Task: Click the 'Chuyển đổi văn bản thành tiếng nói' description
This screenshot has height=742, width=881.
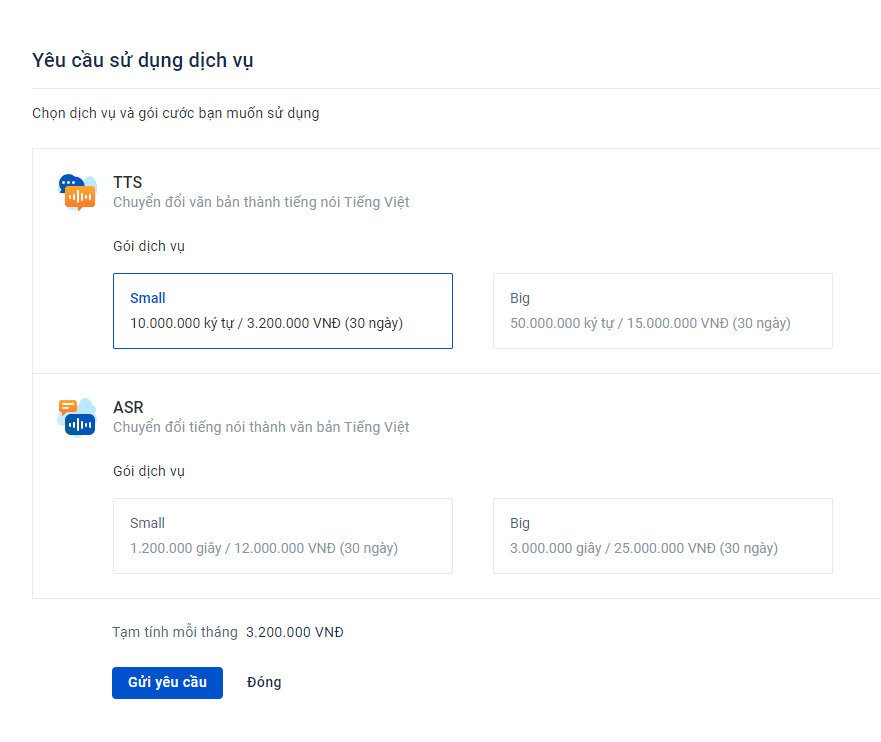Action: click(261, 202)
